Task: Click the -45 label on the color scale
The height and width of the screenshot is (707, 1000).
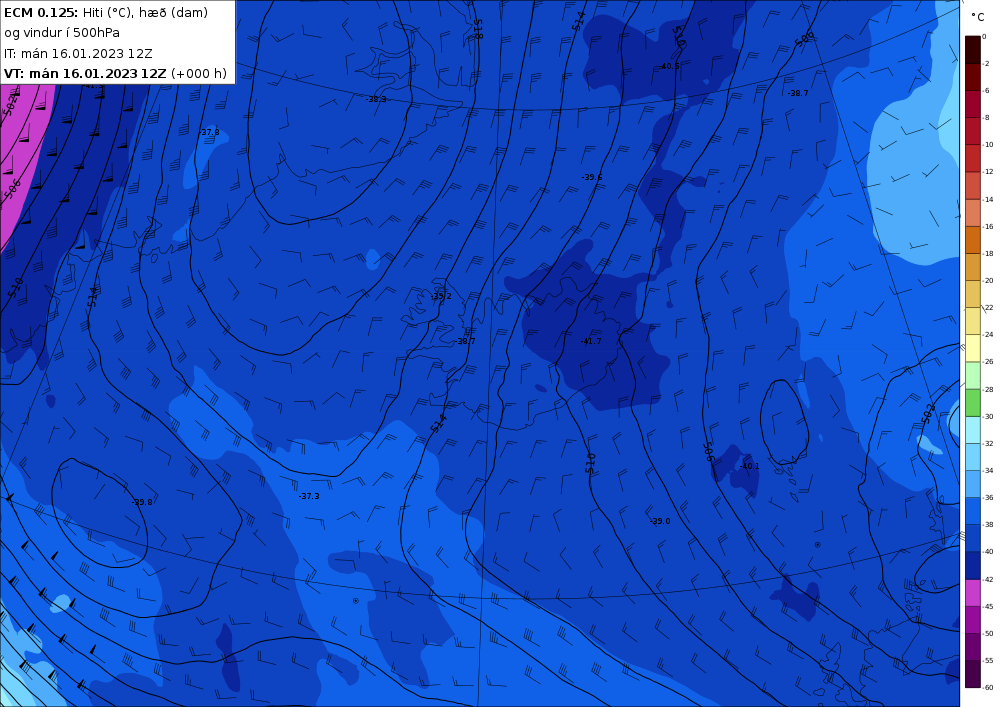Action: (x=987, y=606)
